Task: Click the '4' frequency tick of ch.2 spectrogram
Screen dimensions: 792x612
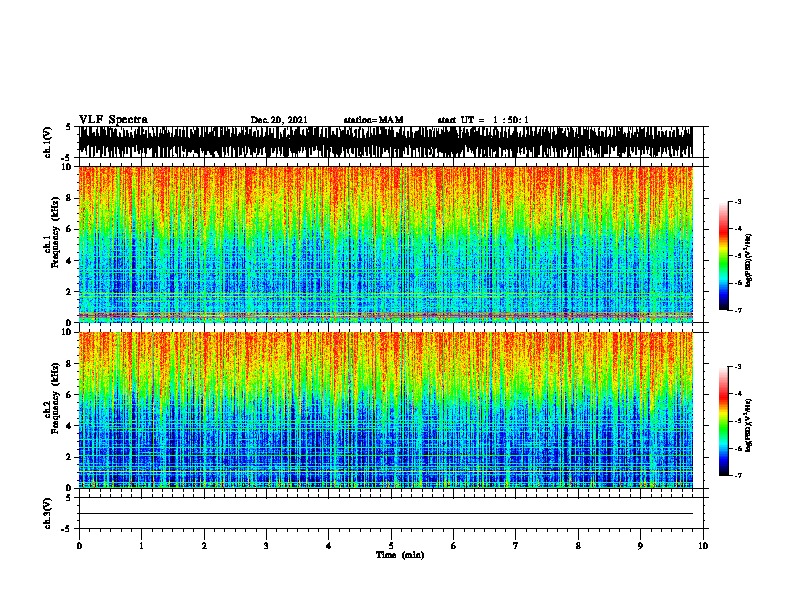Action: [71, 426]
